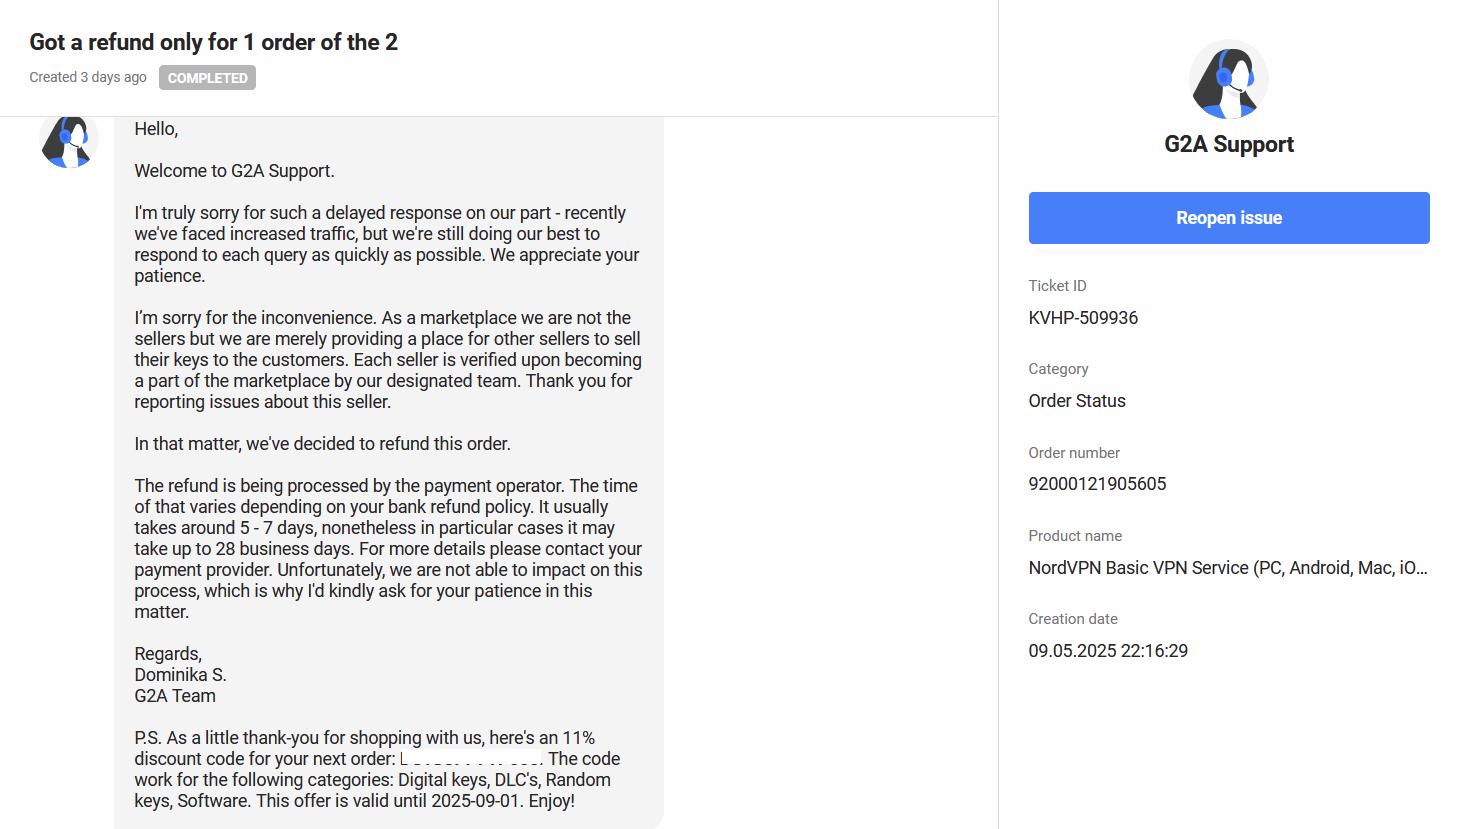Click the ticket ID KVHP-509936
Image resolution: width=1458 pixels, height=829 pixels.
1083,318
